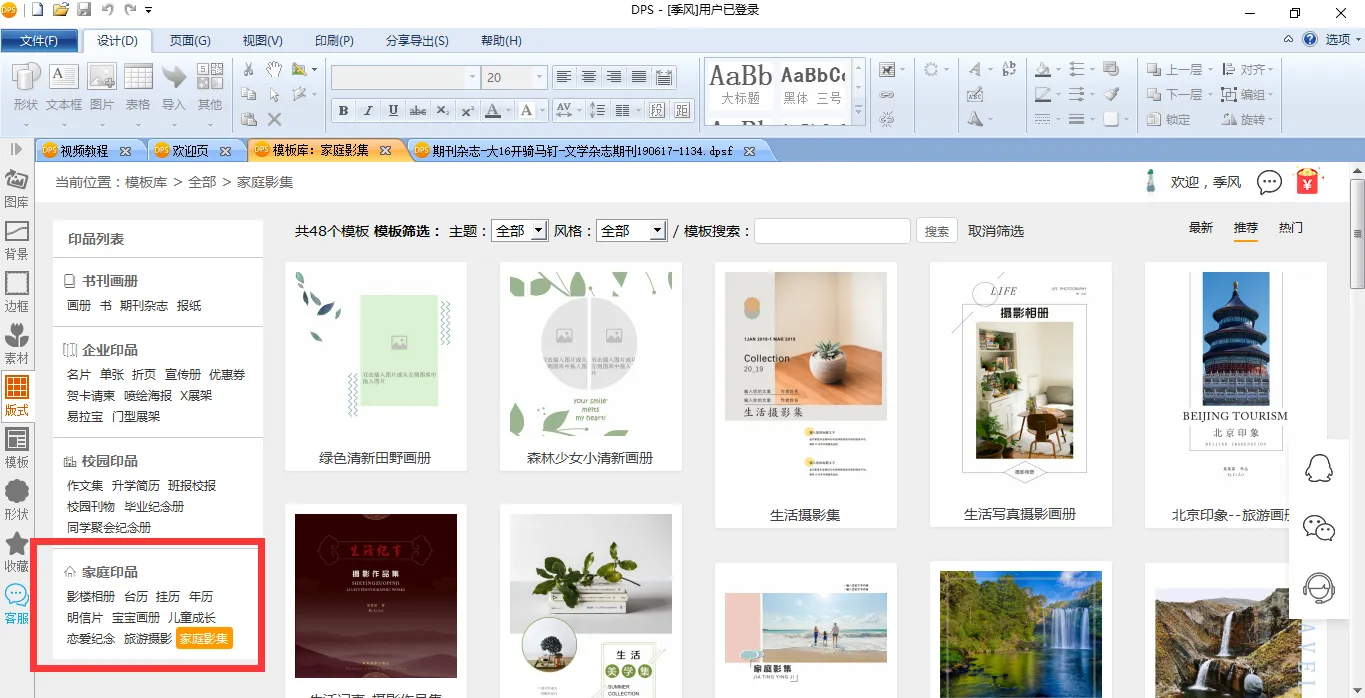Open the 图库 gallery panel in sidebar

point(16,188)
